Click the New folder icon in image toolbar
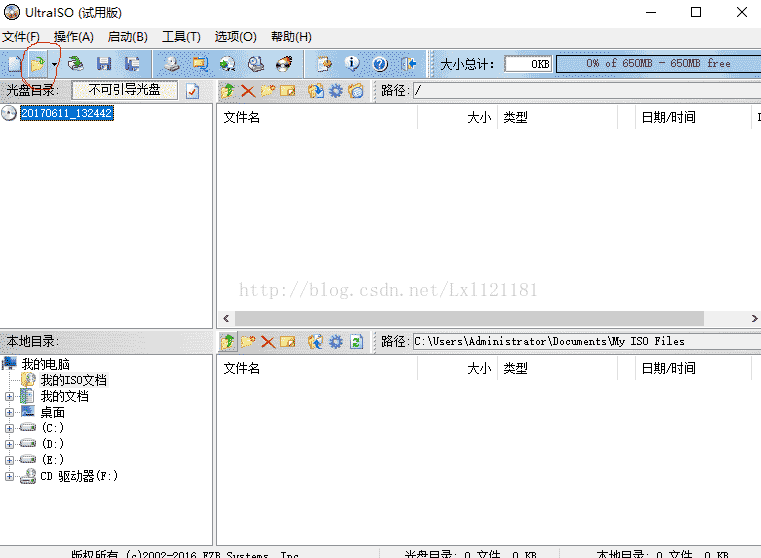This screenshot has width=761, height=558. click(268, 91)
